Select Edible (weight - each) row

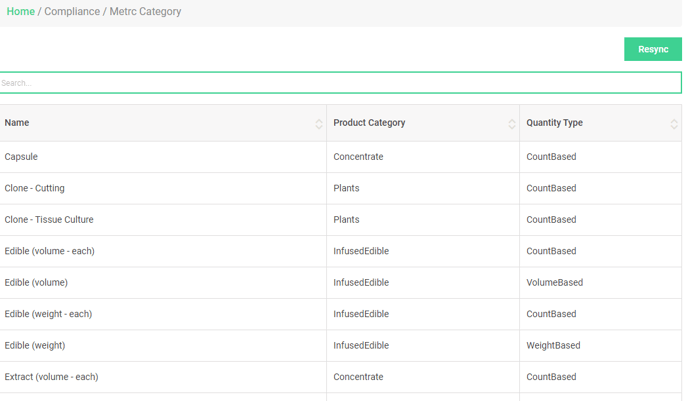click(340, 314)
